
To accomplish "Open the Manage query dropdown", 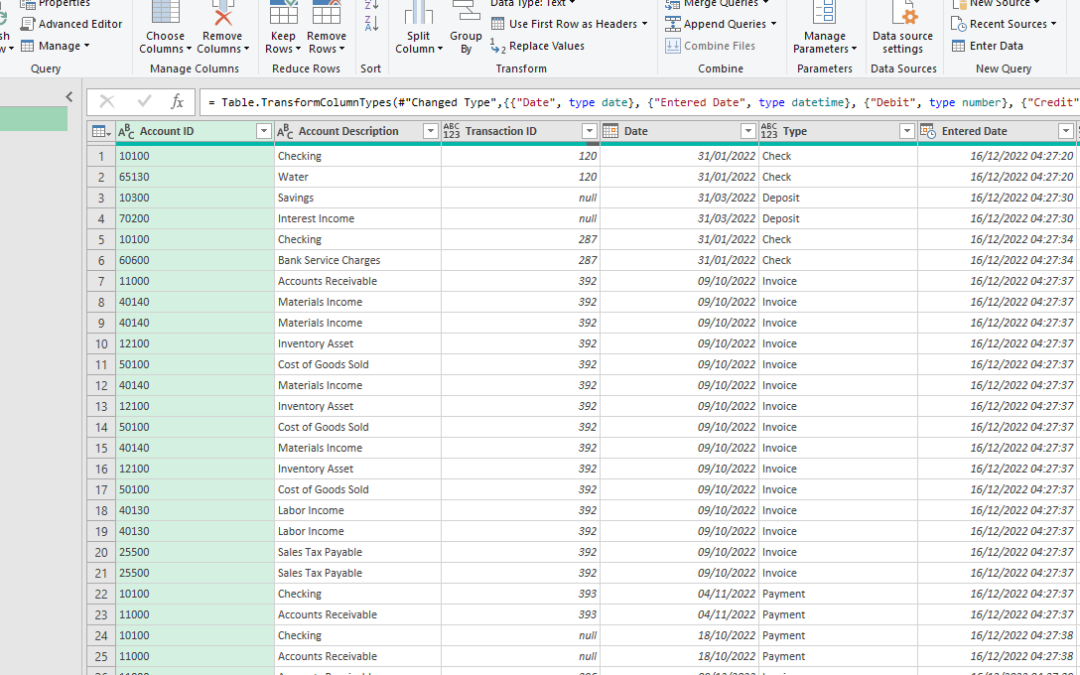I will click(x=55, y=46).
